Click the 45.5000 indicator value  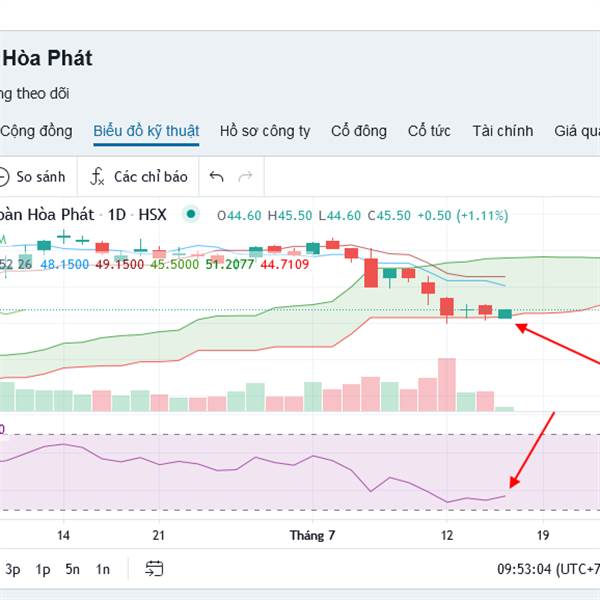pos(175,264)
